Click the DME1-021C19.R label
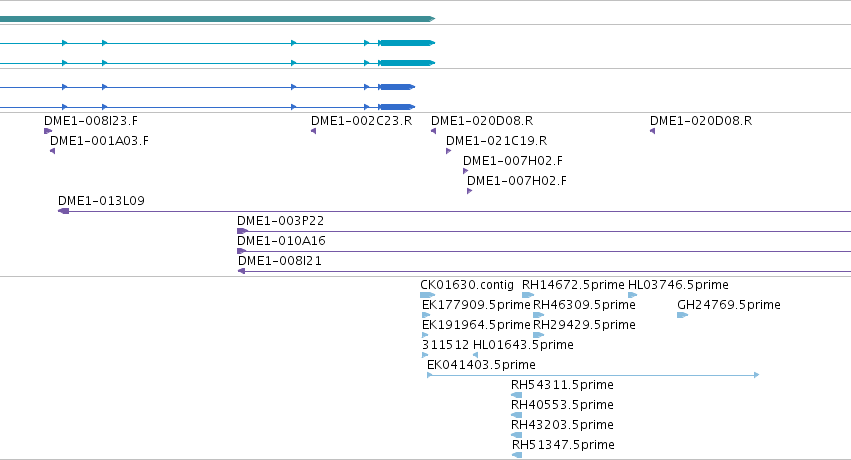Image resolution: width=851 pixels, height=460 pixels. click(497, 141)
